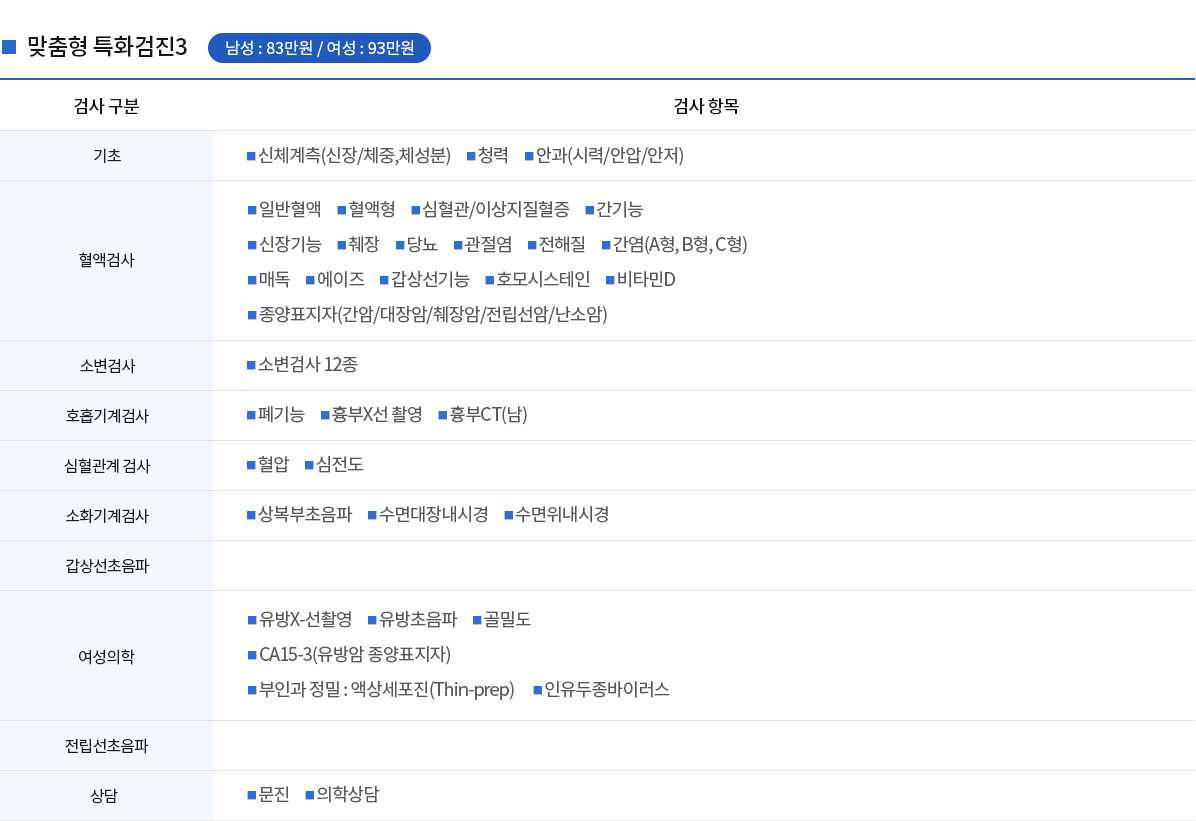
Task: Click the blue bullet before 신체계측(신장/체중,체성분)
Action: click(251, 156)
